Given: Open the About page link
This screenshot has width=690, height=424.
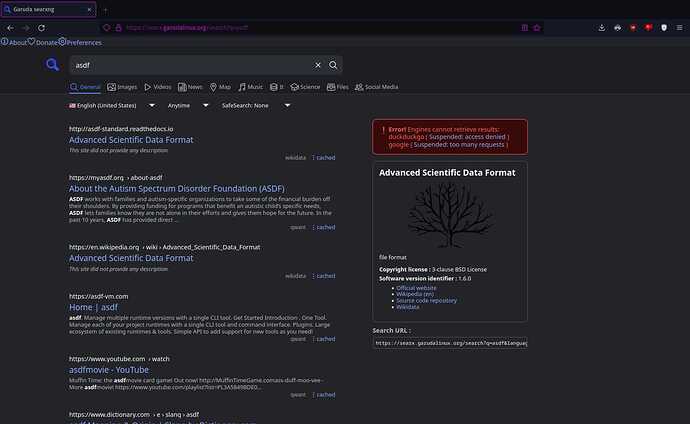Looking at the screenshot, I should pyautogui.click(x=14, y=42).
